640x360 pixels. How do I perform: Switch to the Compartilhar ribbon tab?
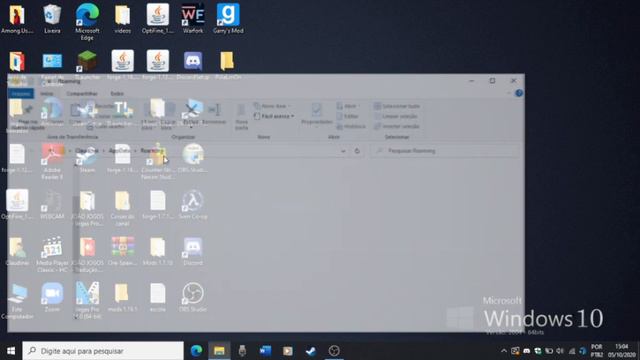(x=82, y=93)
